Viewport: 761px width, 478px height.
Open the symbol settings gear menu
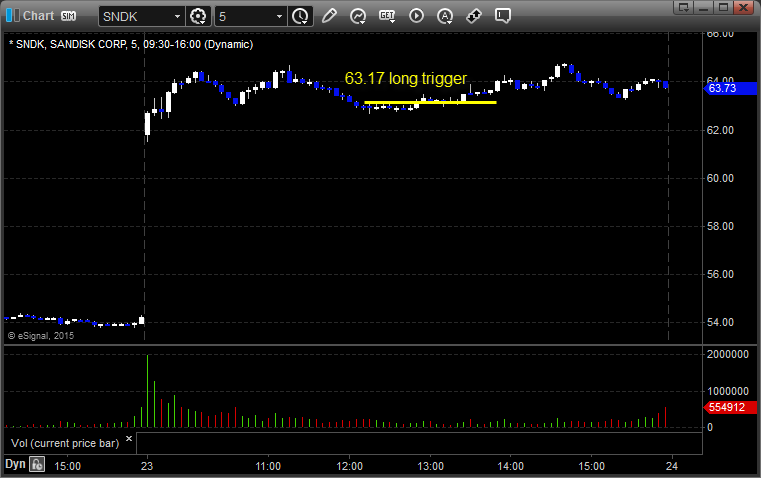[198, 16]
